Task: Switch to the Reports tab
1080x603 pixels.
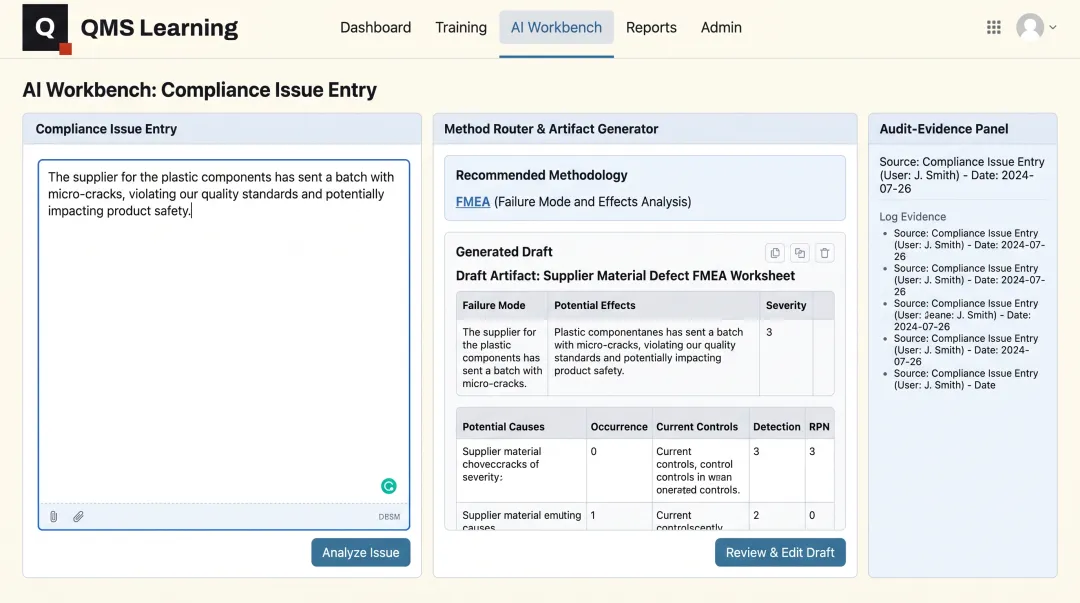Action: [651, 28]
